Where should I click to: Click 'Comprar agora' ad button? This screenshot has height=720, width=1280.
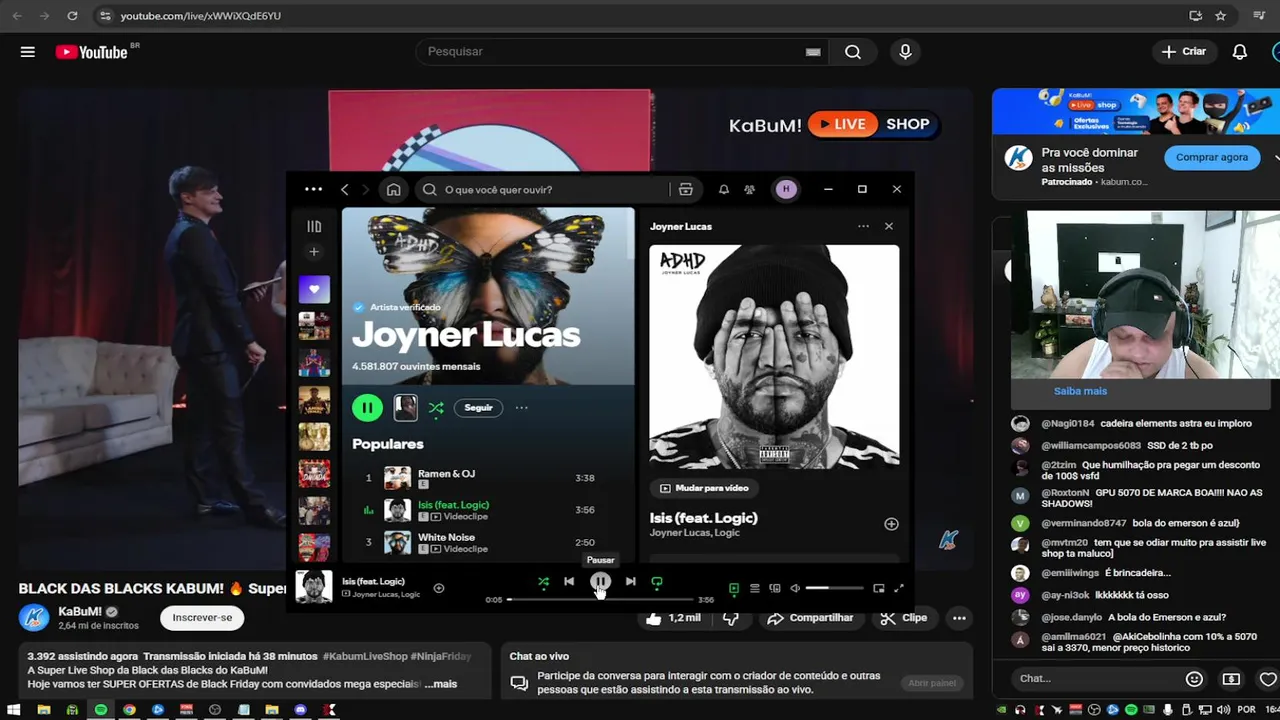[1211, 157]
